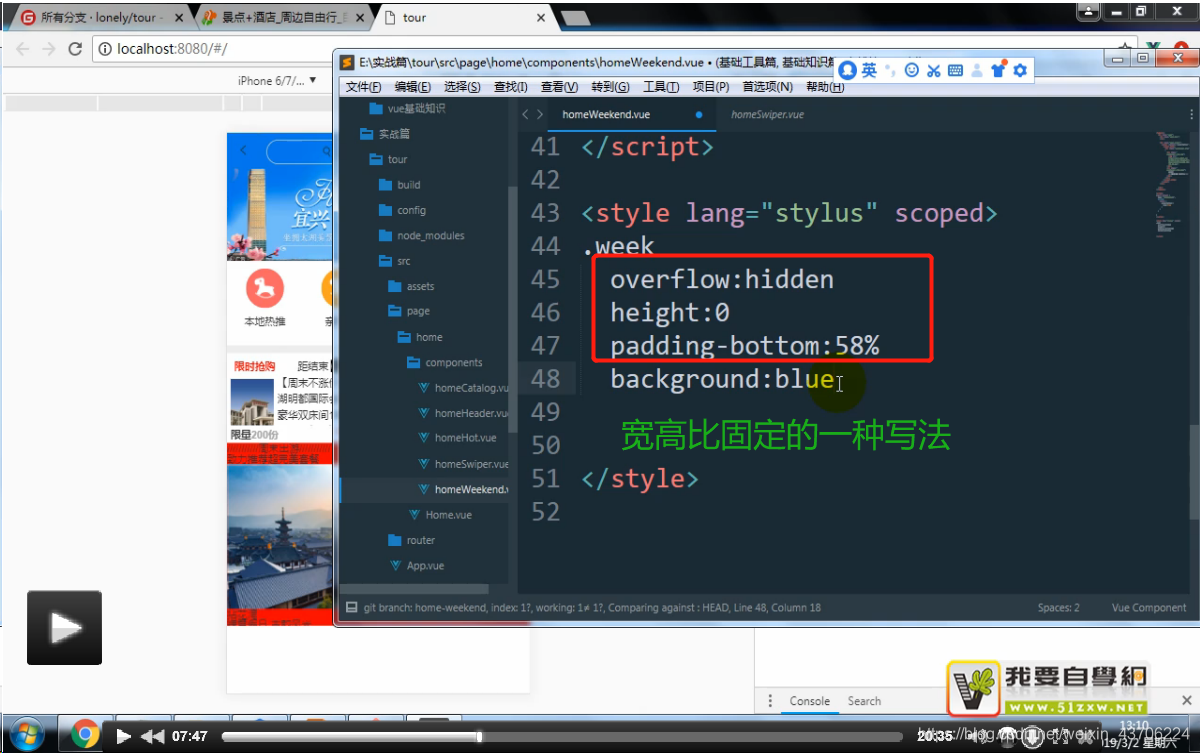
Task: Open the 首选项(N) menu
Action: pos(768,87)
